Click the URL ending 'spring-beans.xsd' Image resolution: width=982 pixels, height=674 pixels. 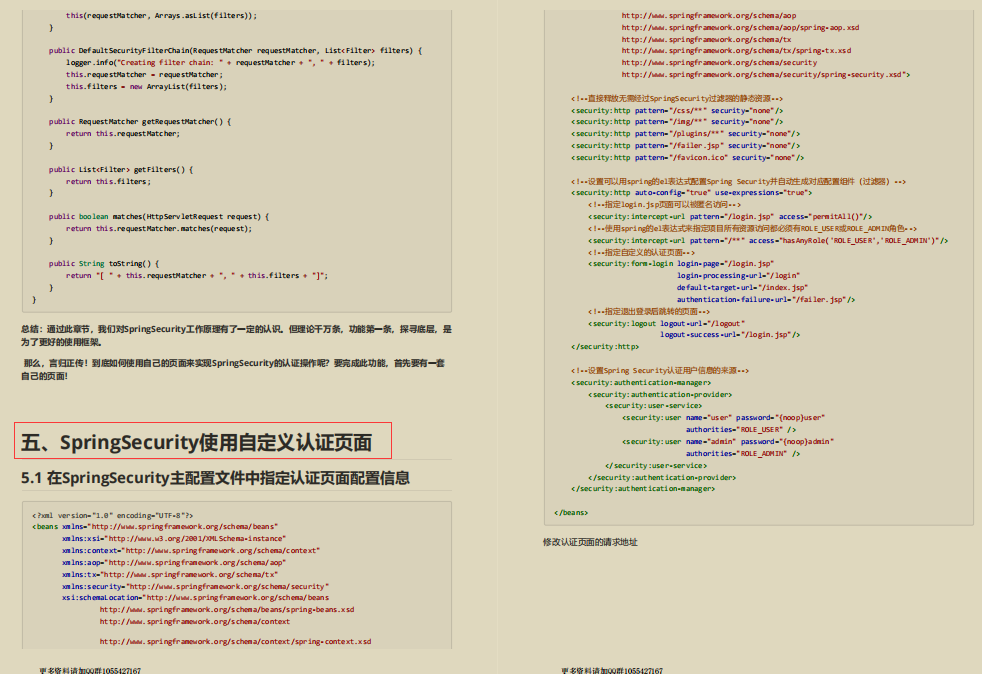(x=227, y=609)
